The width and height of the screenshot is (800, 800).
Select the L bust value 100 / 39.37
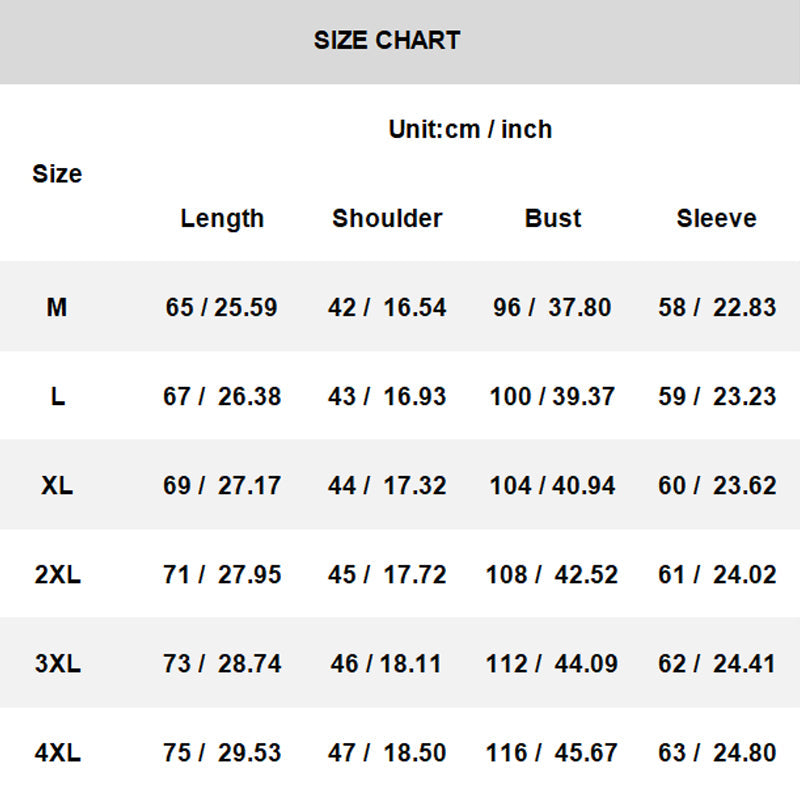pos(552,396)
